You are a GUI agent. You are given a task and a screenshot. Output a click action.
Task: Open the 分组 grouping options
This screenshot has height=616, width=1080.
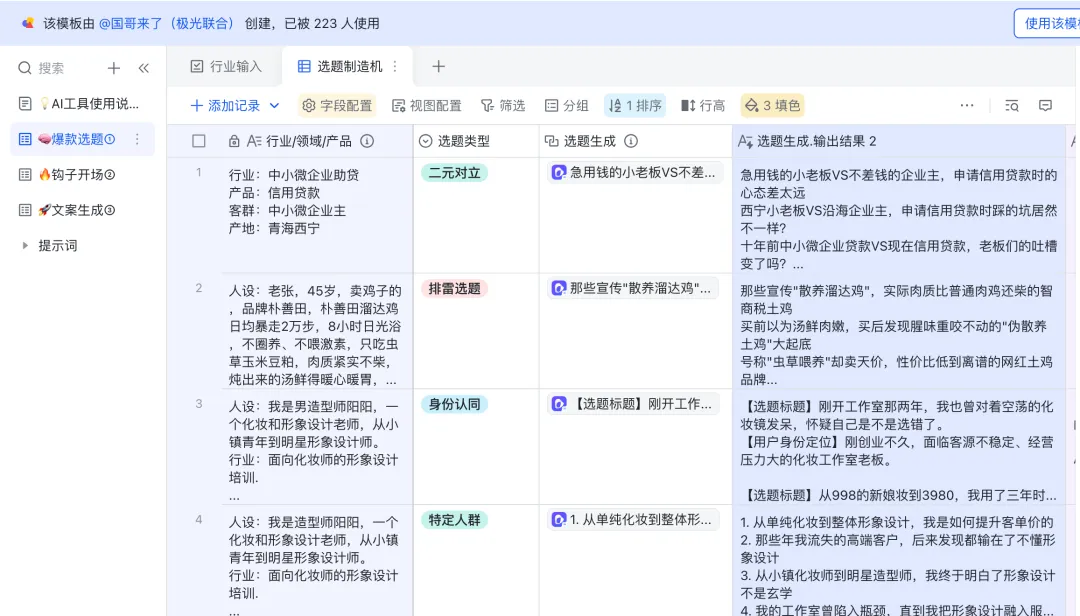pyautogui.click(x=567, y=105)
